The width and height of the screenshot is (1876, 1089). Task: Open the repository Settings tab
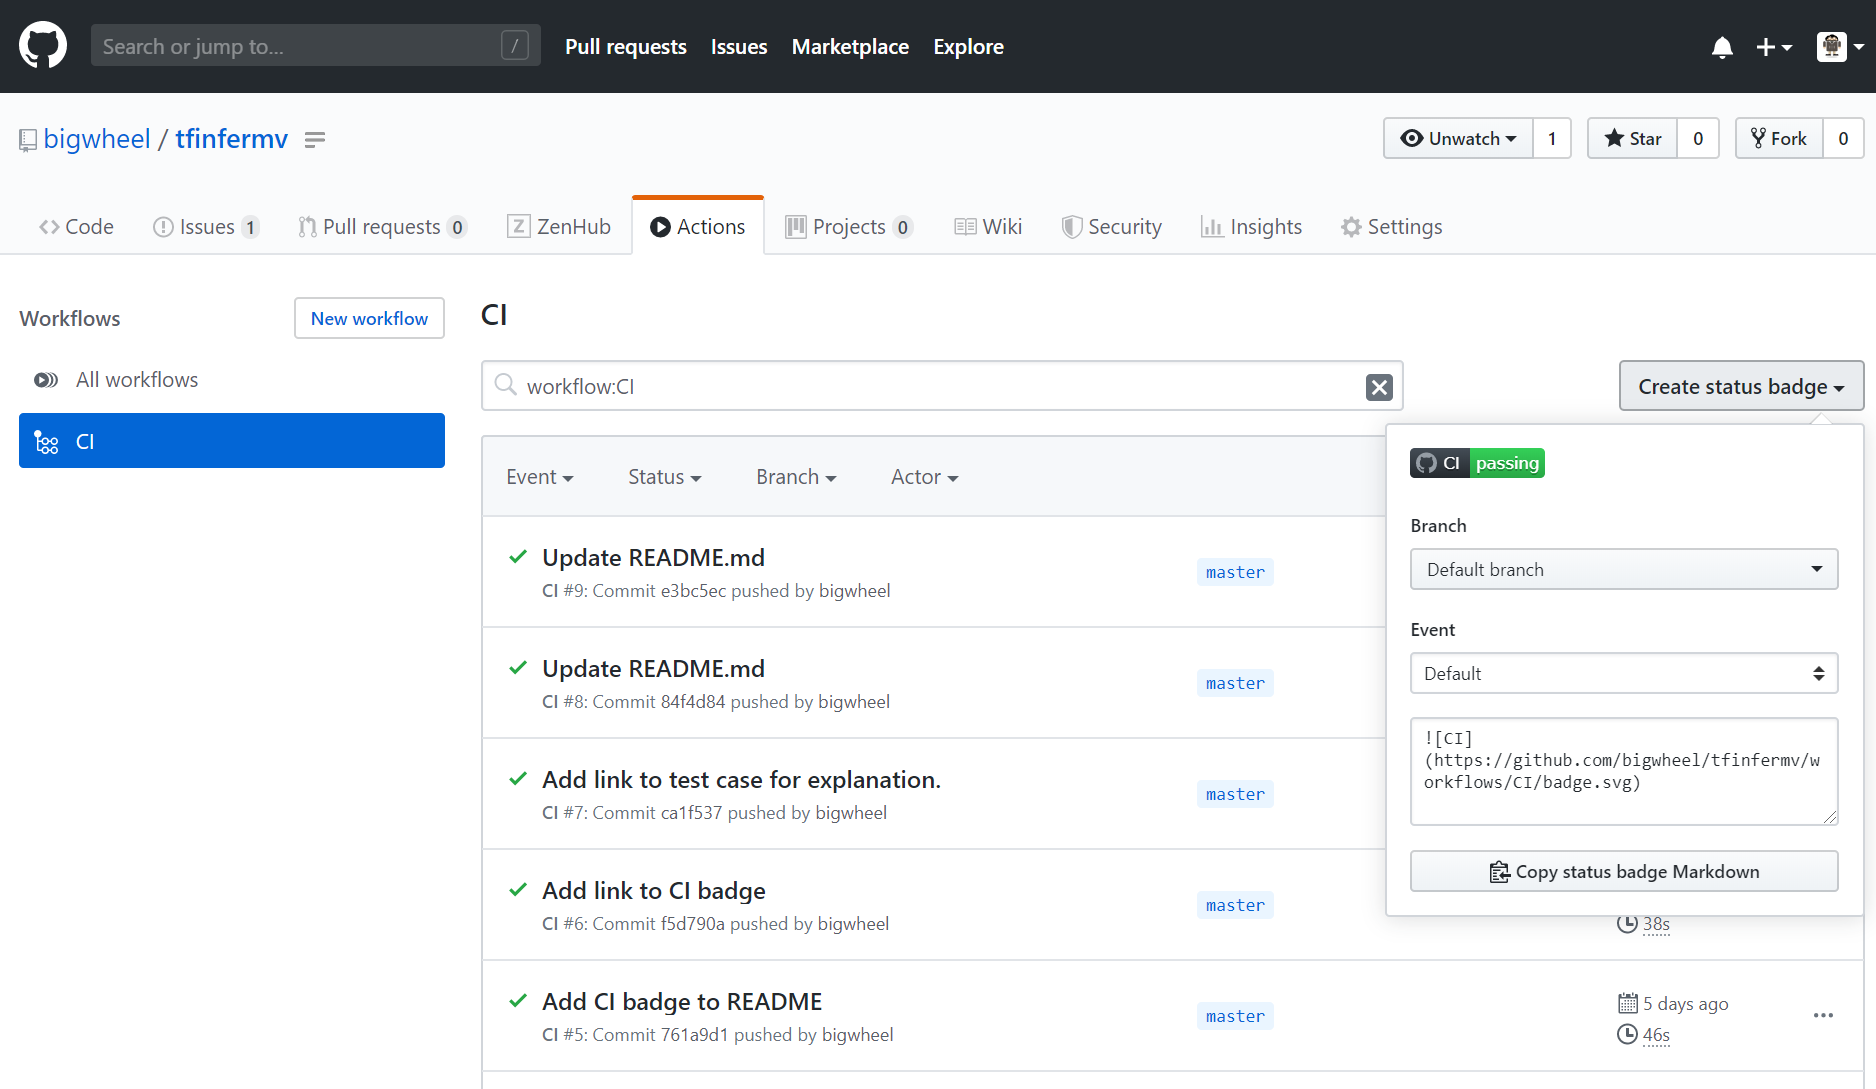coord(1391,227)
